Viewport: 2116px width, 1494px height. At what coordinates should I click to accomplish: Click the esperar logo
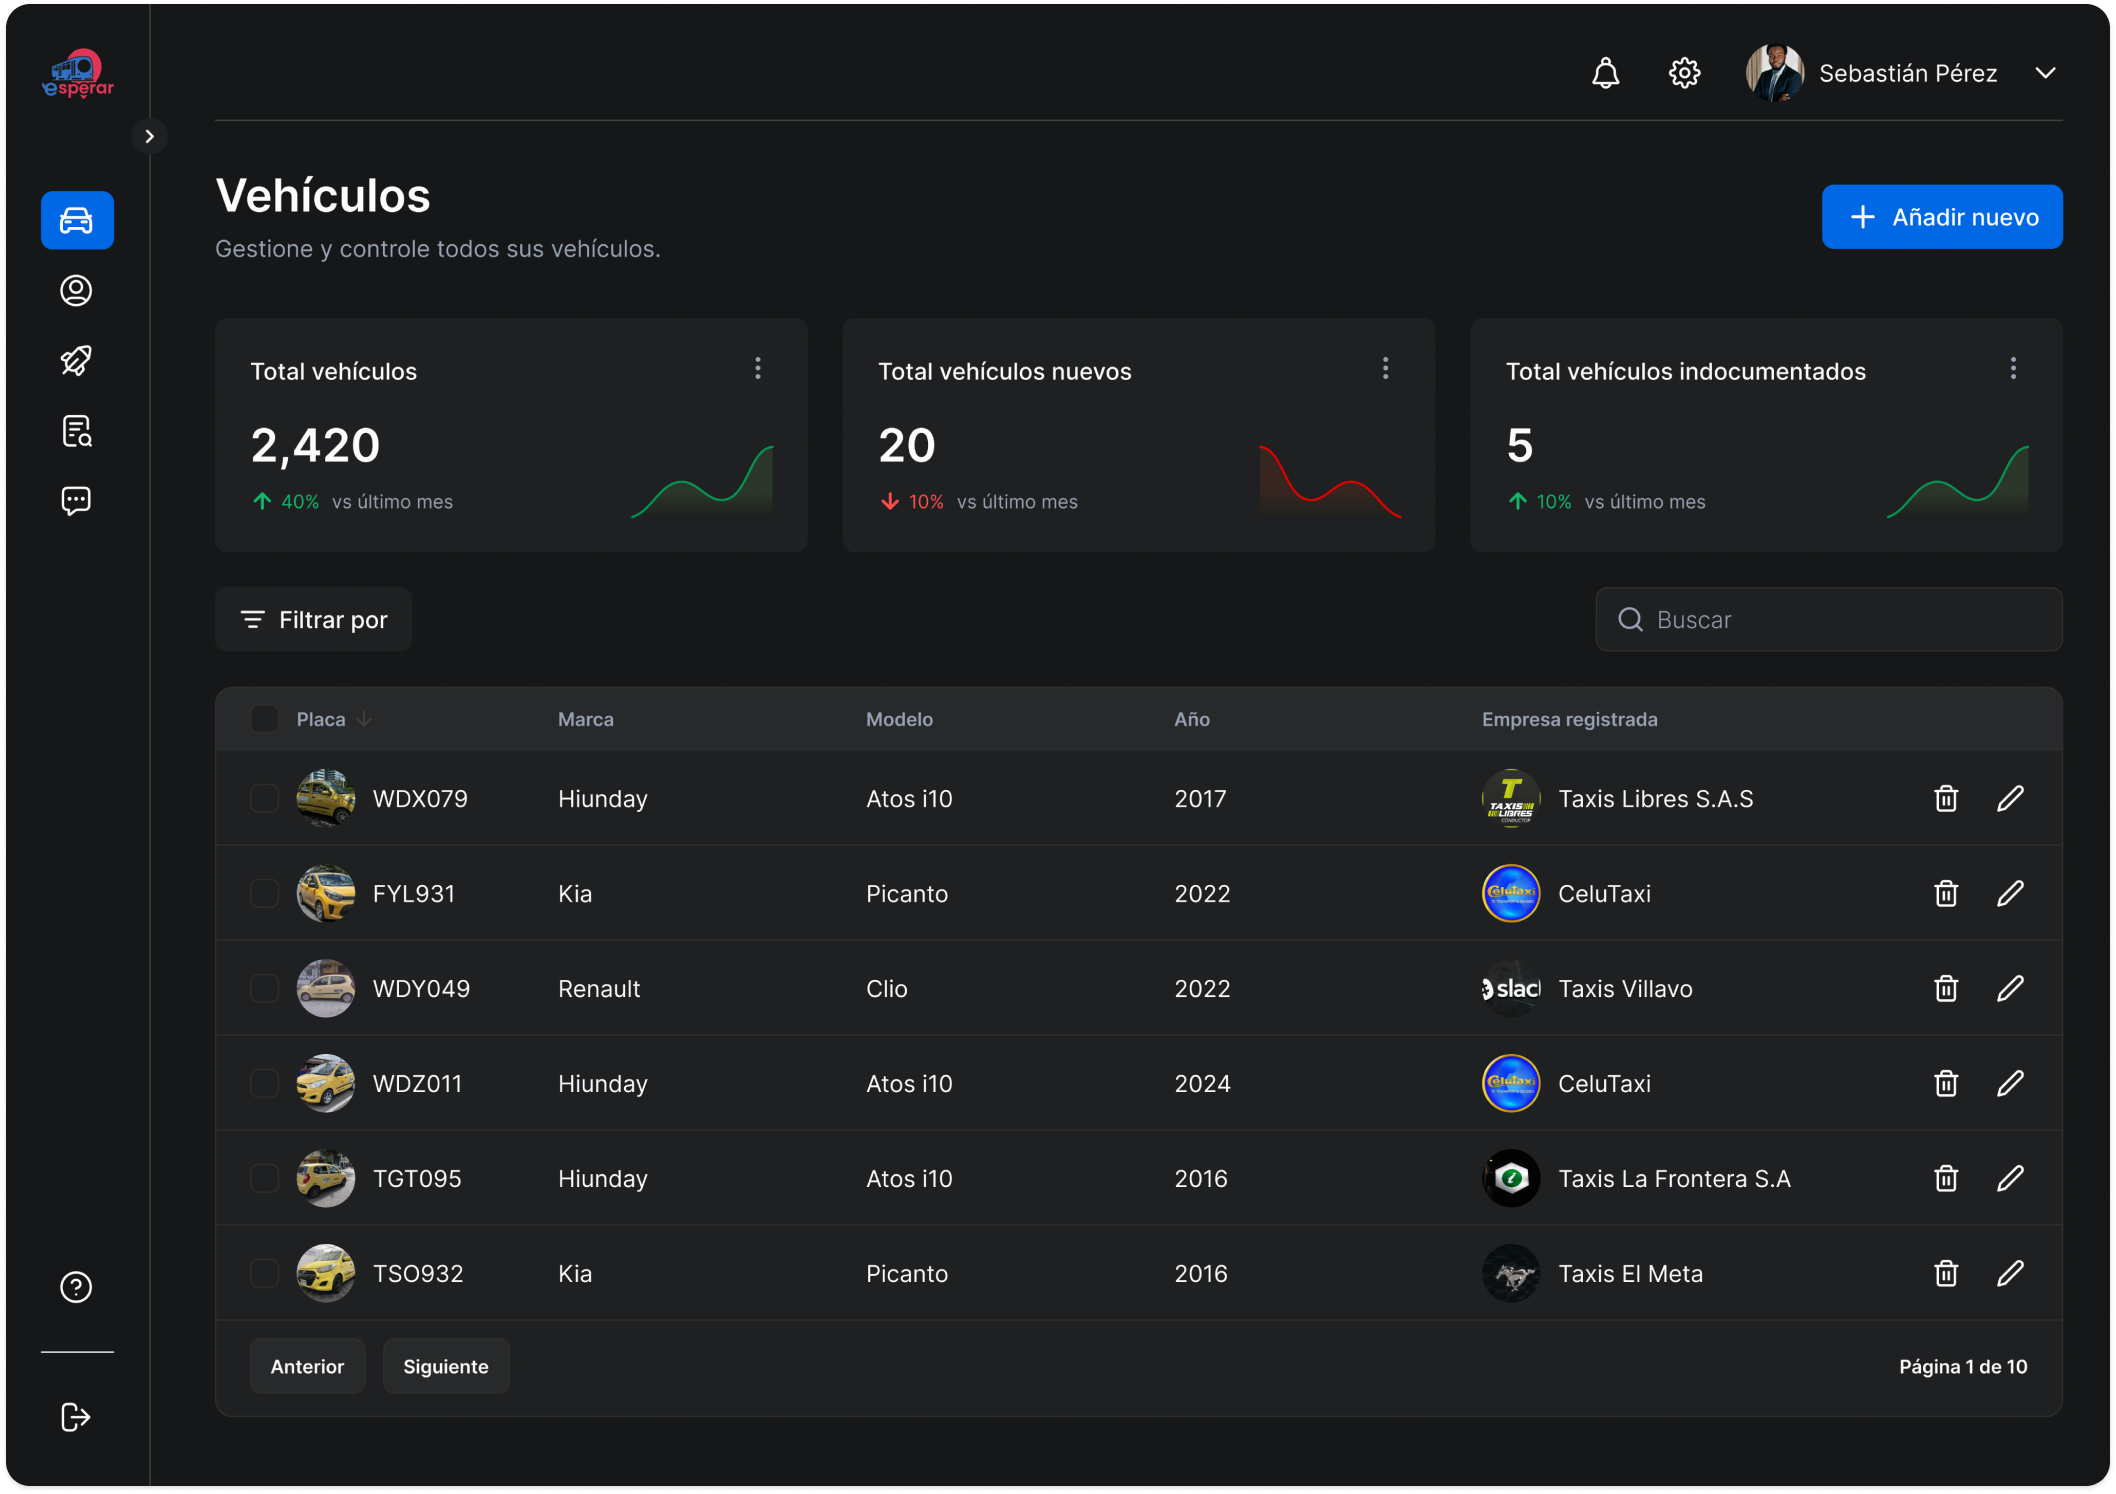tap(78, 74)
